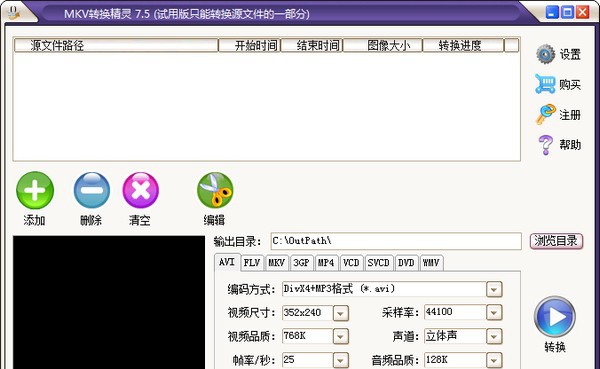Switch to the DVD format tab

click(406, 263)
